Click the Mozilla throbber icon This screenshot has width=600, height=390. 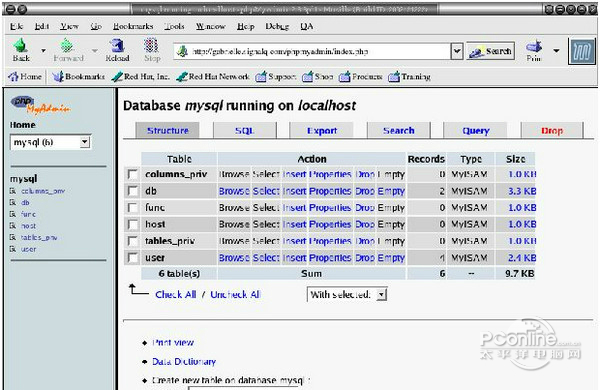tap(582, 51)
